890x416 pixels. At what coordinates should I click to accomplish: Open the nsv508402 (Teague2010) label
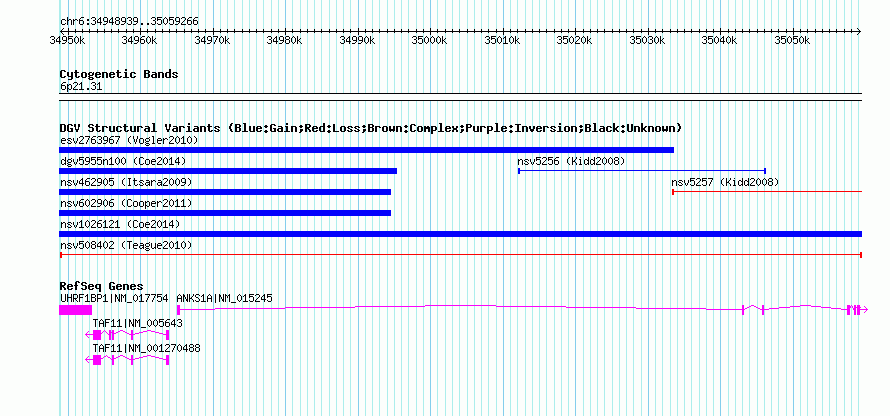[125, 245]
